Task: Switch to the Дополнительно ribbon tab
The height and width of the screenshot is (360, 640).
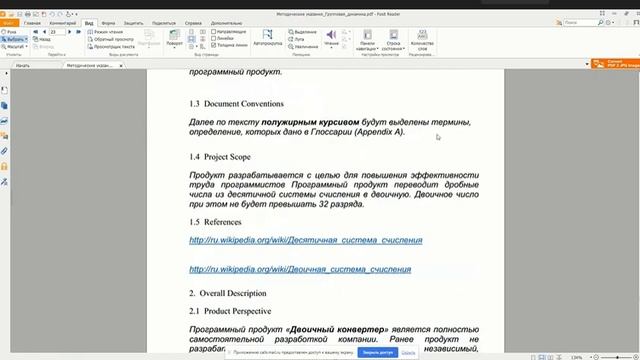Action: (x=227, y=23)
